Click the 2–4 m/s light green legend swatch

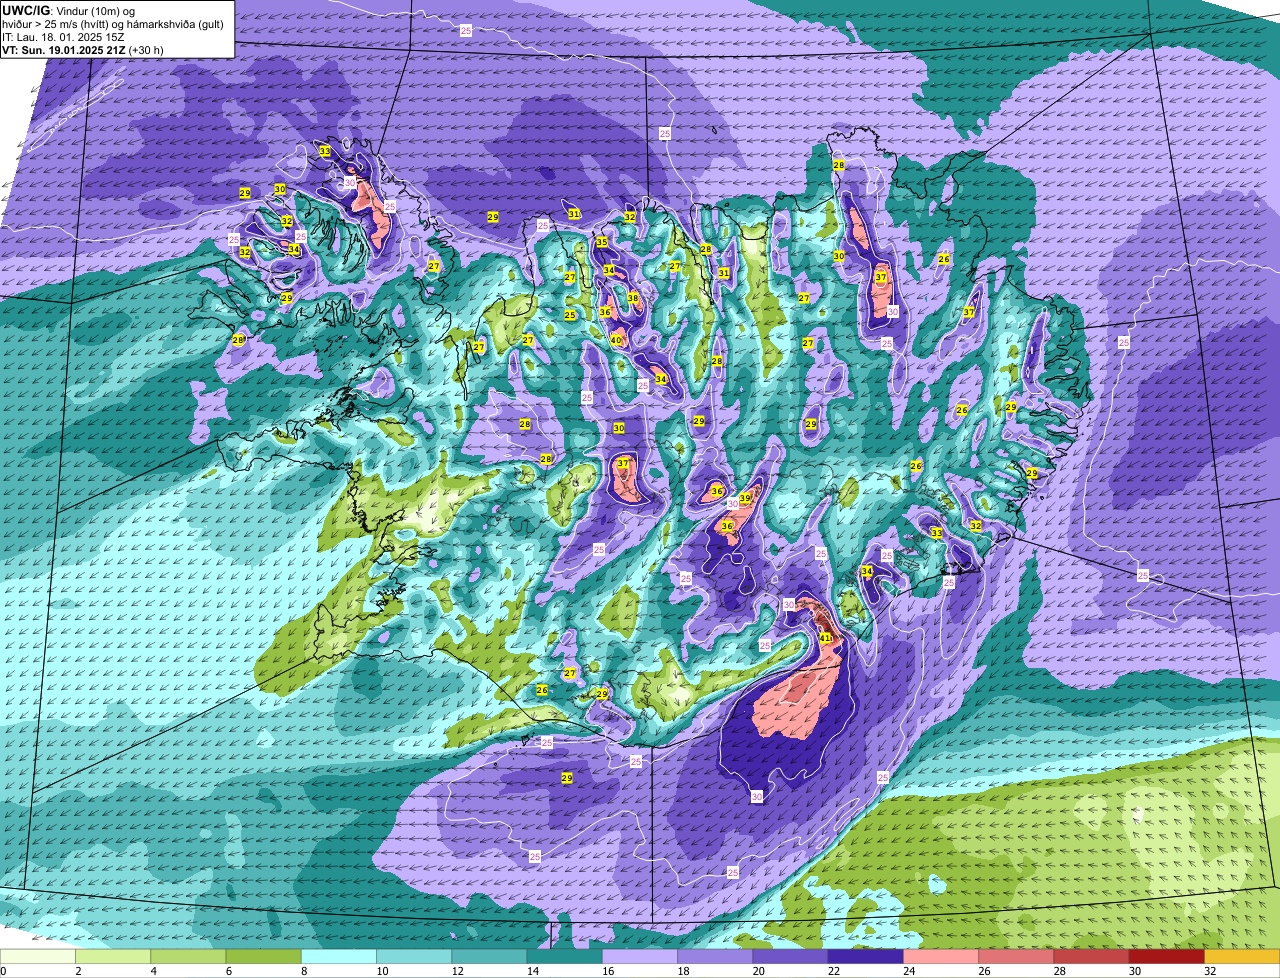point(113,956)
